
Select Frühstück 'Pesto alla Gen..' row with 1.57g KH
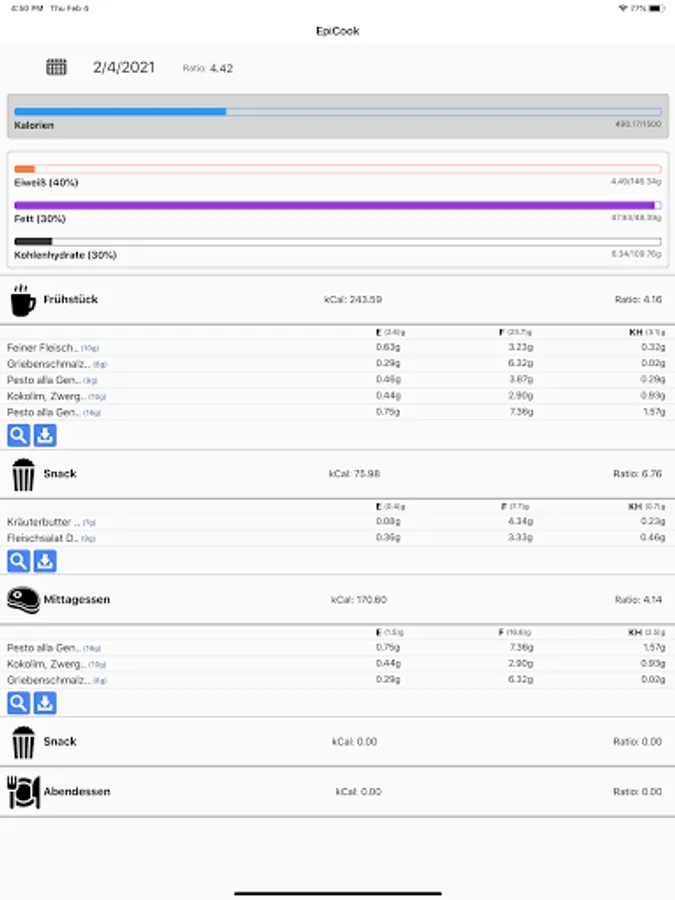(x=338, y=412)
